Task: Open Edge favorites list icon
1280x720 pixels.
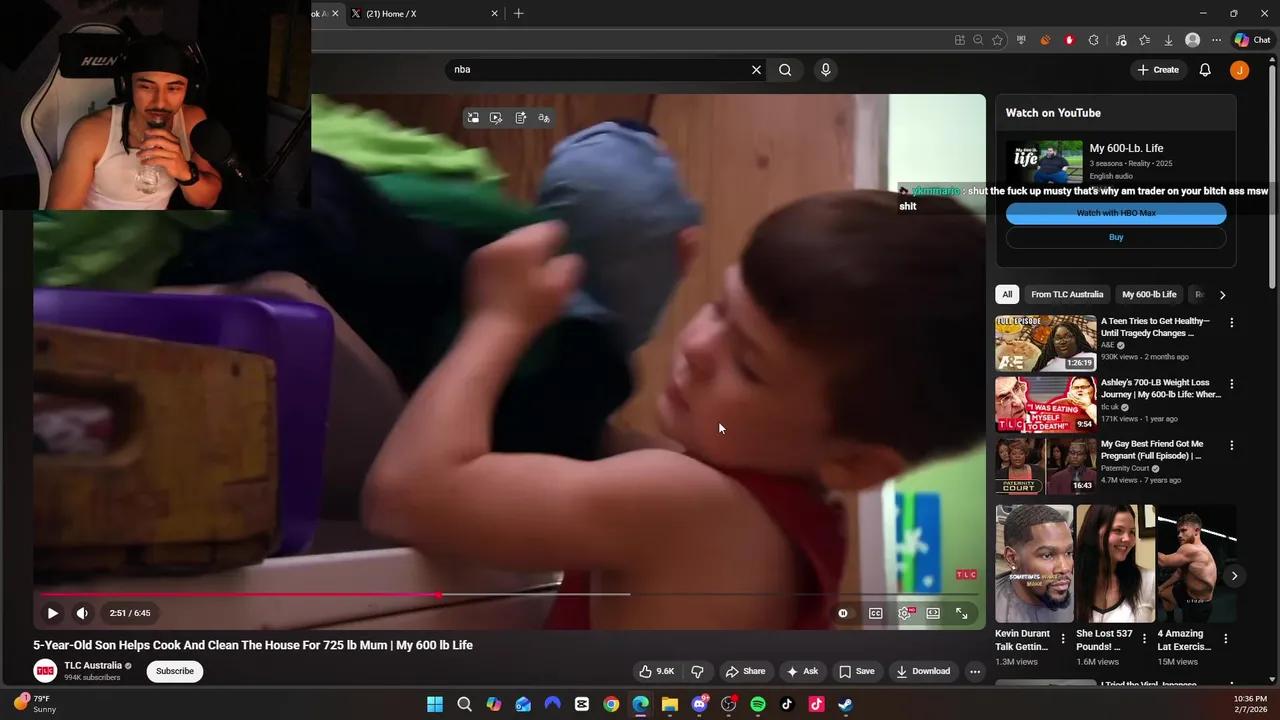Action: click(x=1144, y=40)
